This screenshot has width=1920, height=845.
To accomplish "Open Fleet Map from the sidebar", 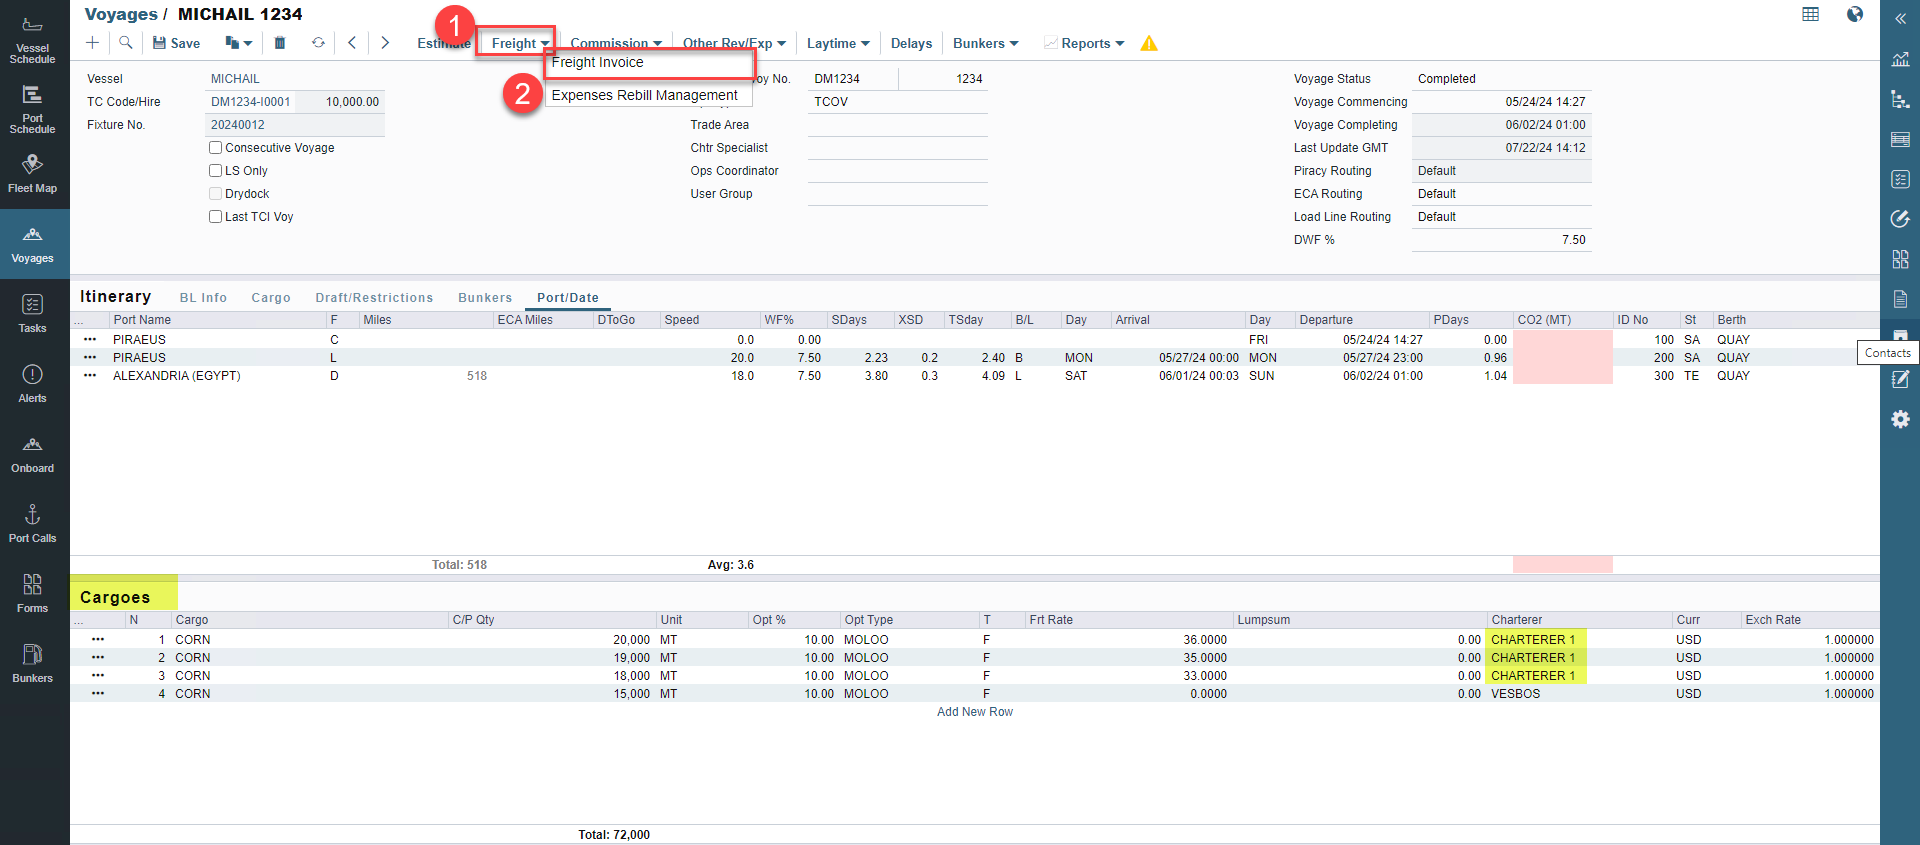I will tap(33, 173).
